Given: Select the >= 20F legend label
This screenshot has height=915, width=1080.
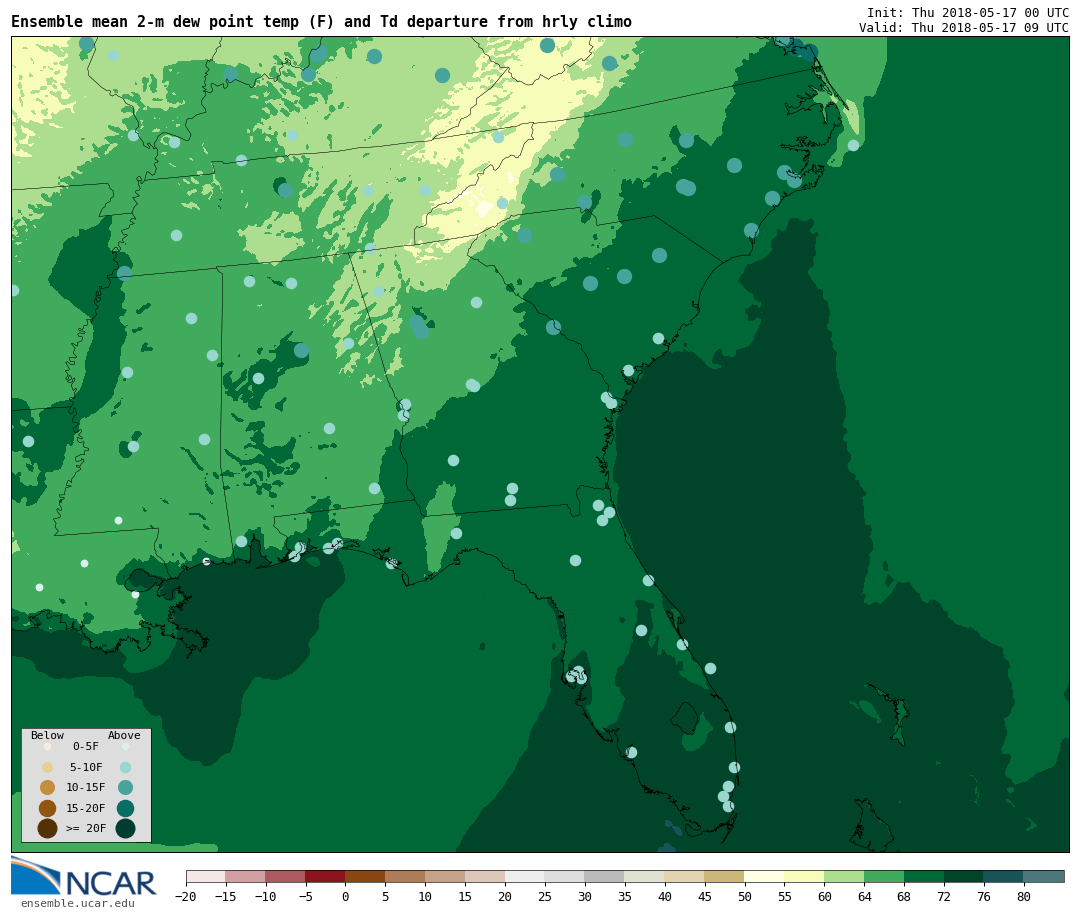Looking at the screenshot, I should (x=86, y=828).
